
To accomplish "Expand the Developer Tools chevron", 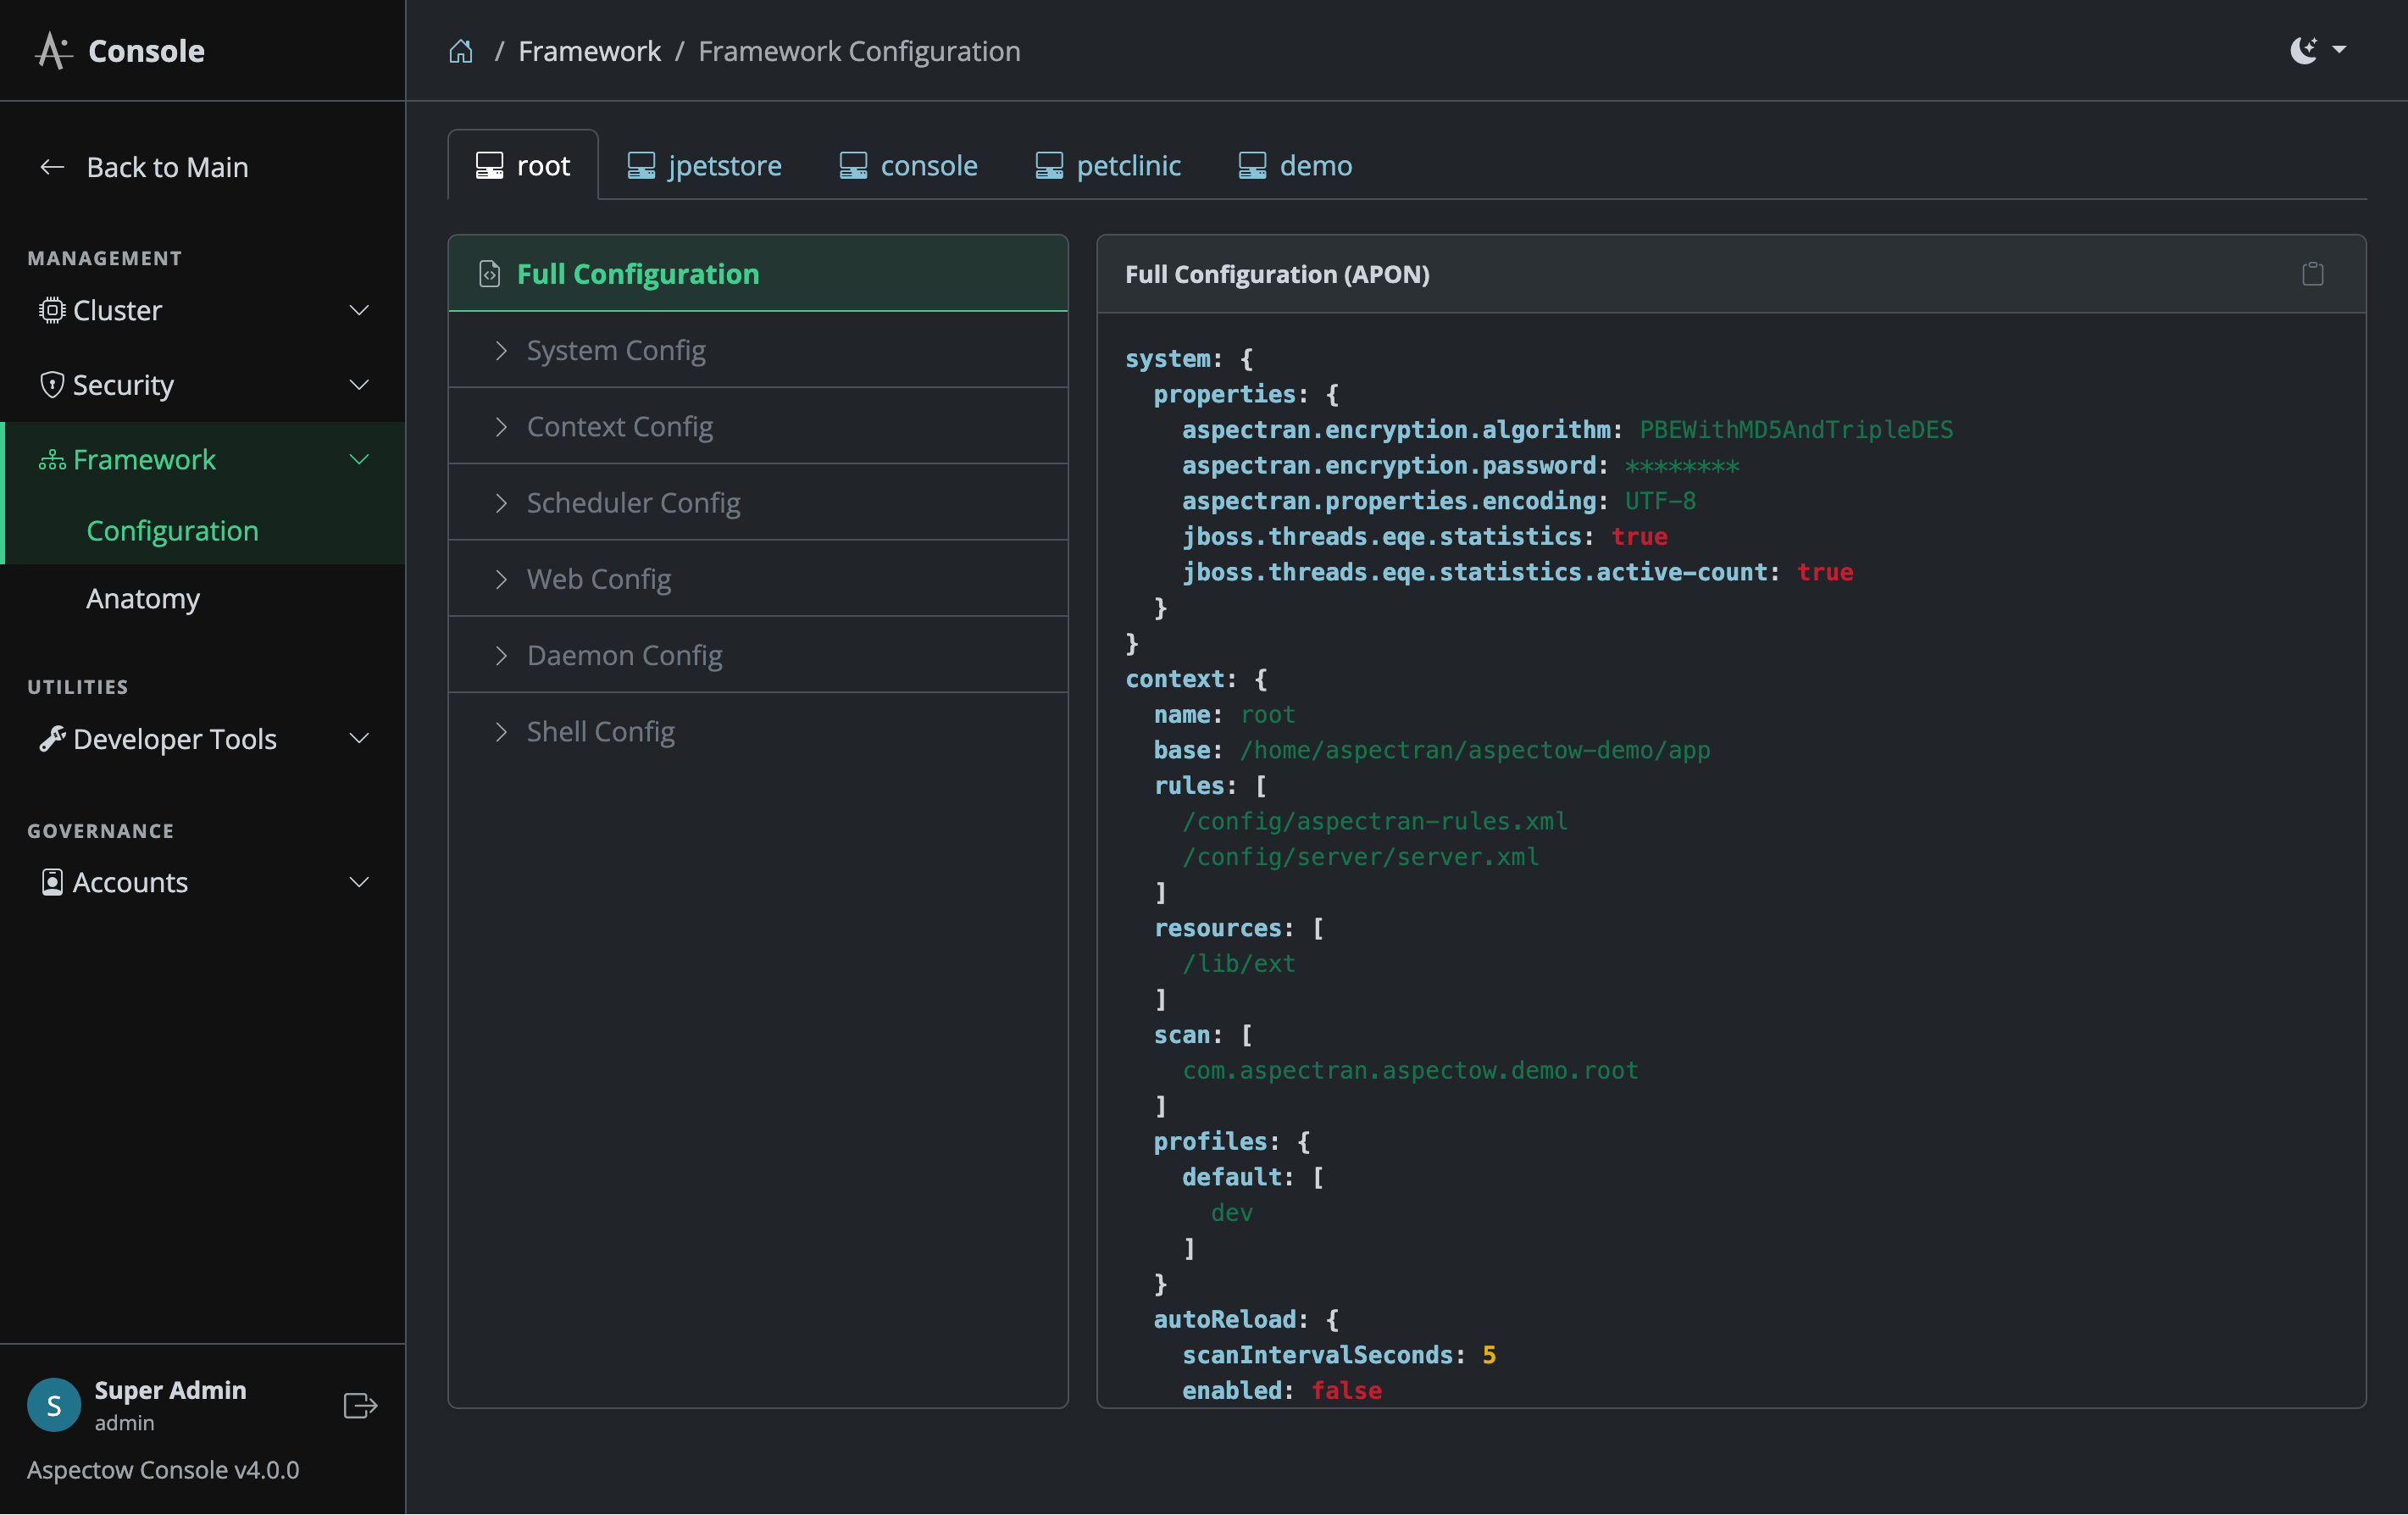I will point(359,738).
